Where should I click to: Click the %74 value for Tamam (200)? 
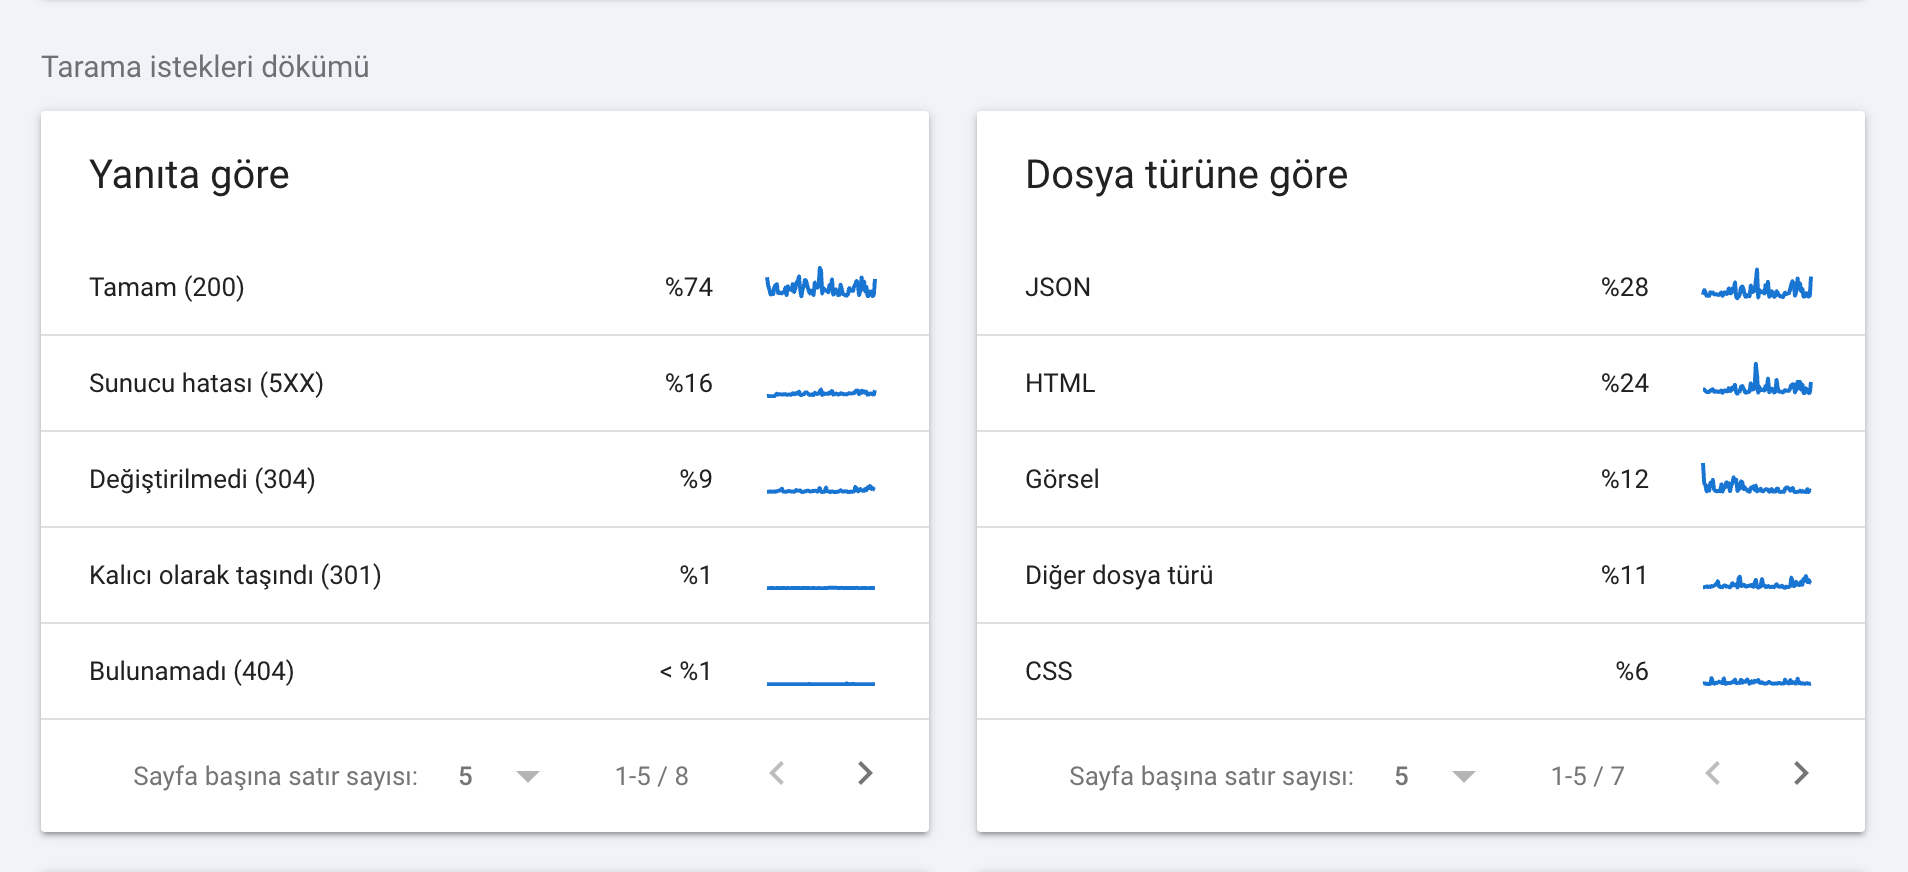[689, 287]
